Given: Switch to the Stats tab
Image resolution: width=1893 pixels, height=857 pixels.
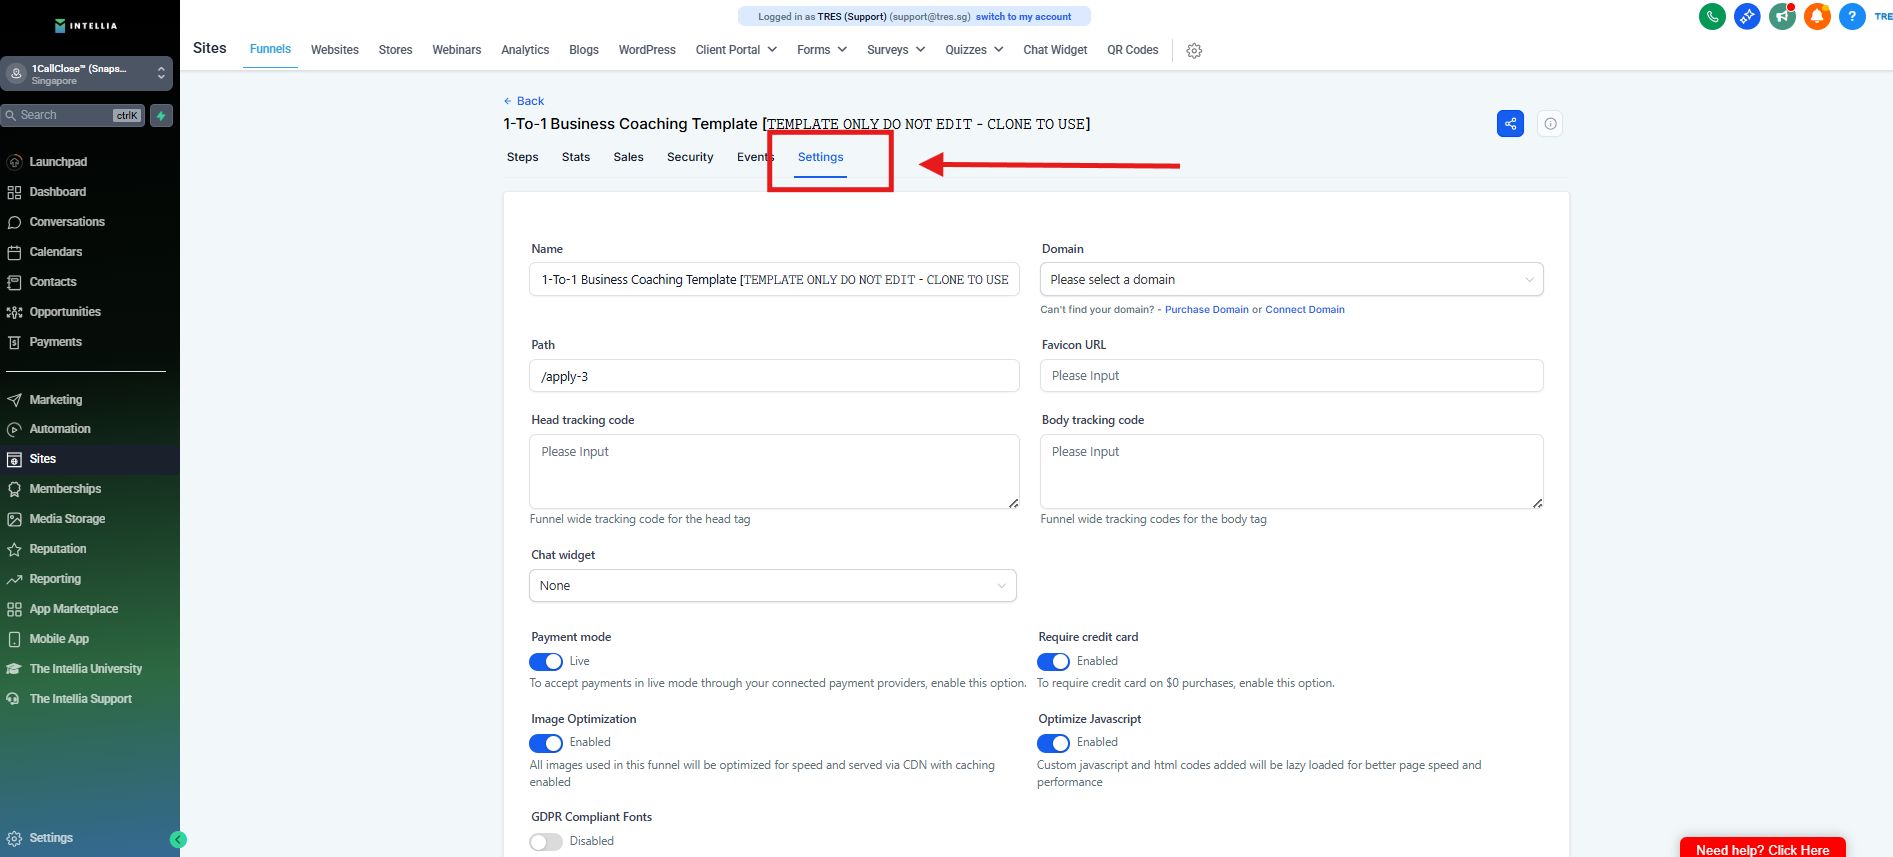Looking at the screenshot, I should (576, 158).
